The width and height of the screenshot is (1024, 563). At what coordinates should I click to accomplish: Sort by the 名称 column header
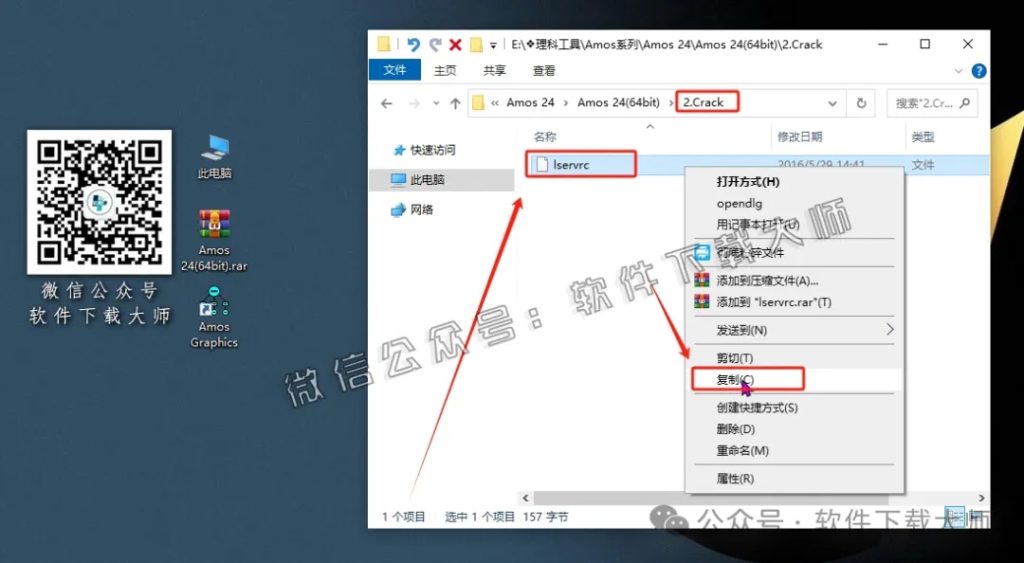(545, 137)
